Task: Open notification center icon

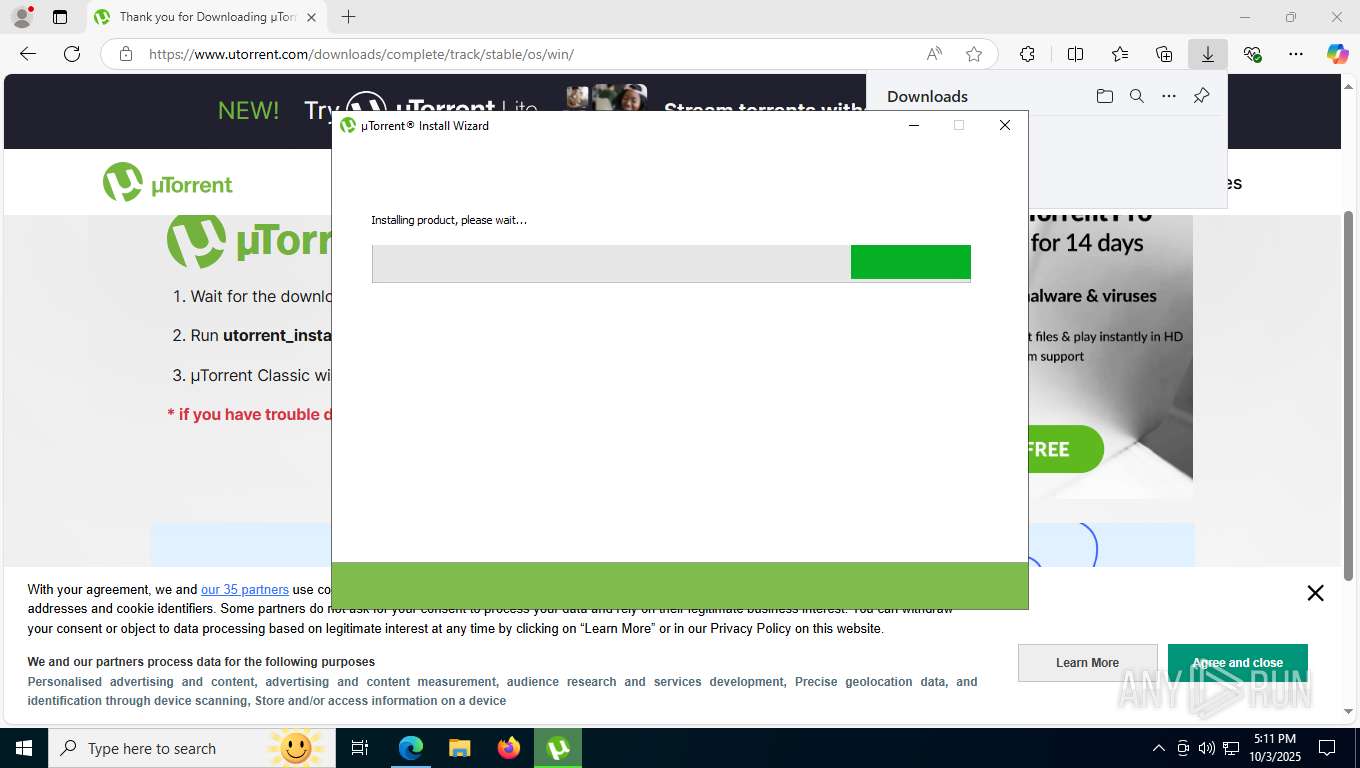Action: pyautogui.click(x=1327, y=748)
